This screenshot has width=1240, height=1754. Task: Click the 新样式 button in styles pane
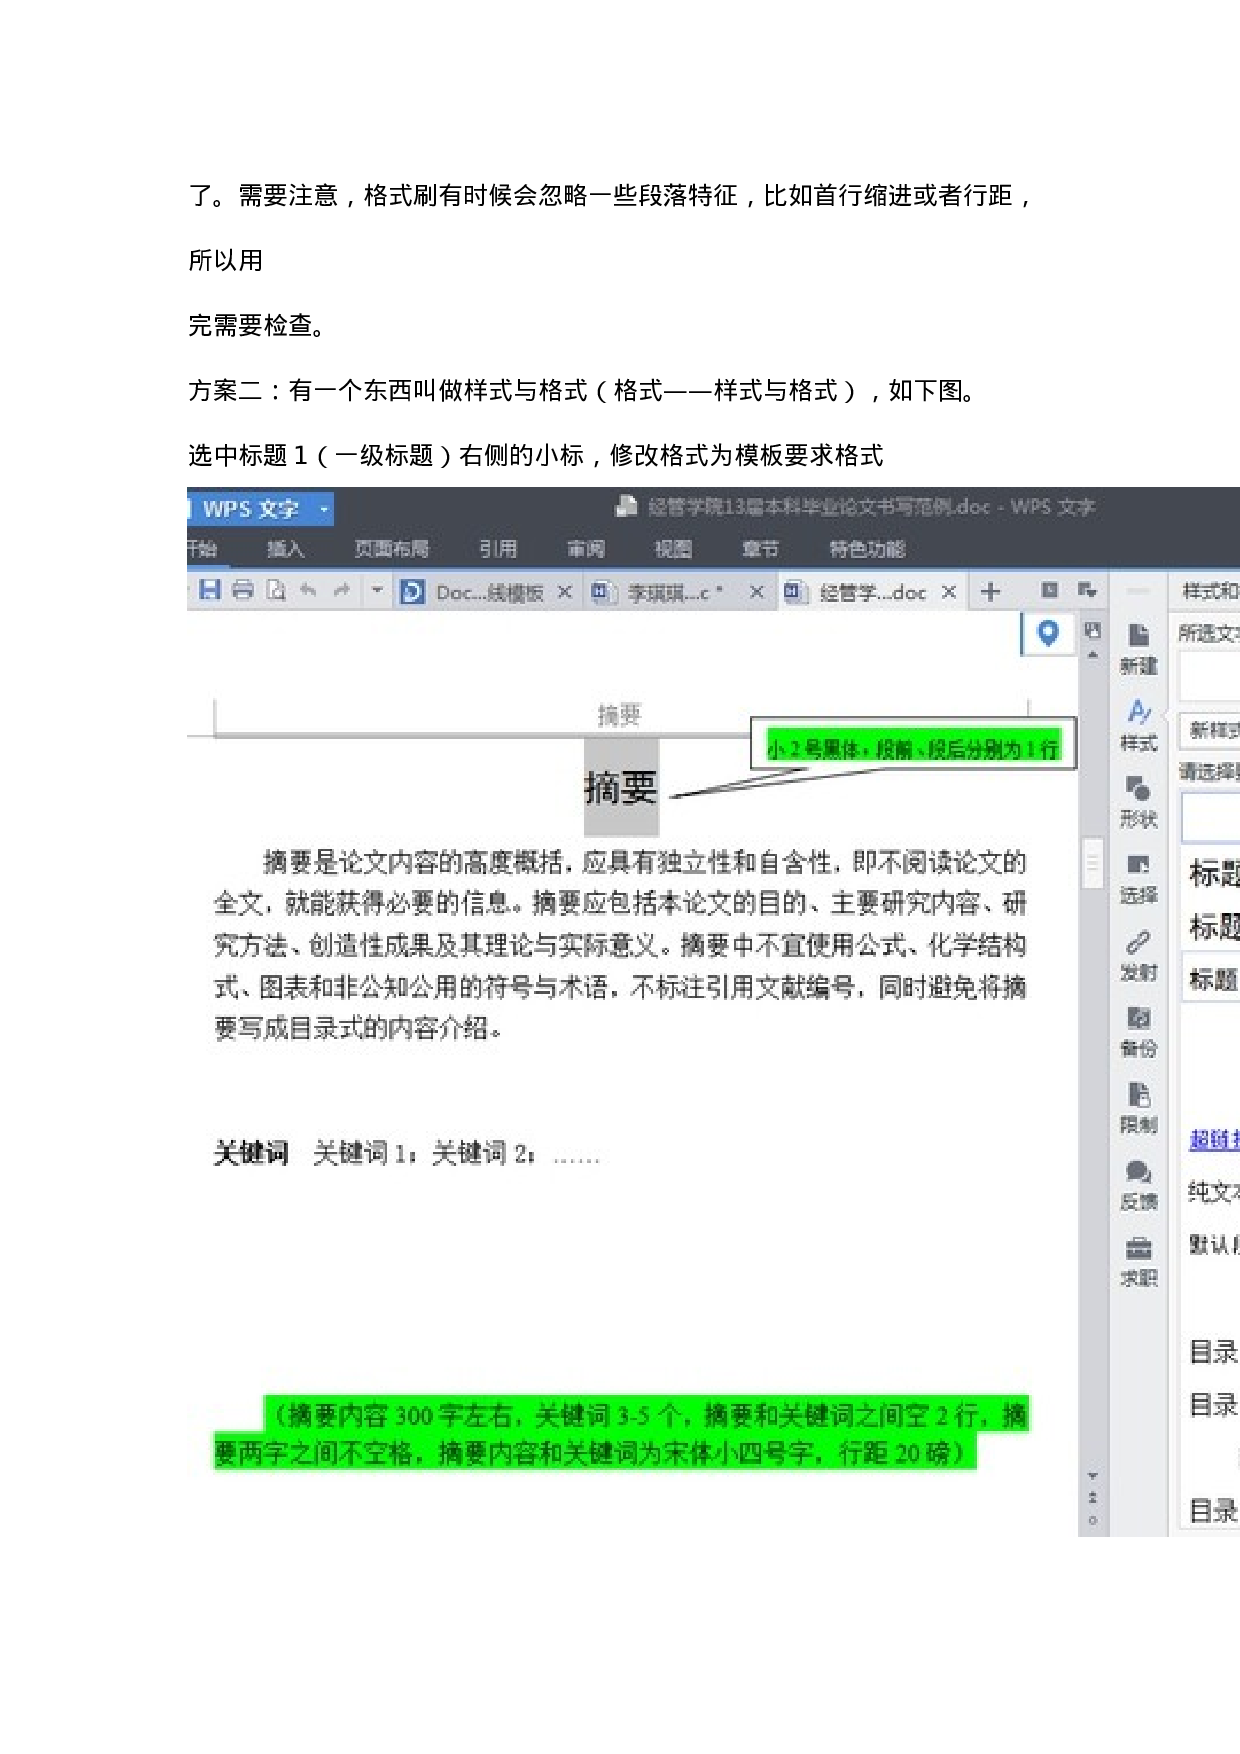point(1211,730)
